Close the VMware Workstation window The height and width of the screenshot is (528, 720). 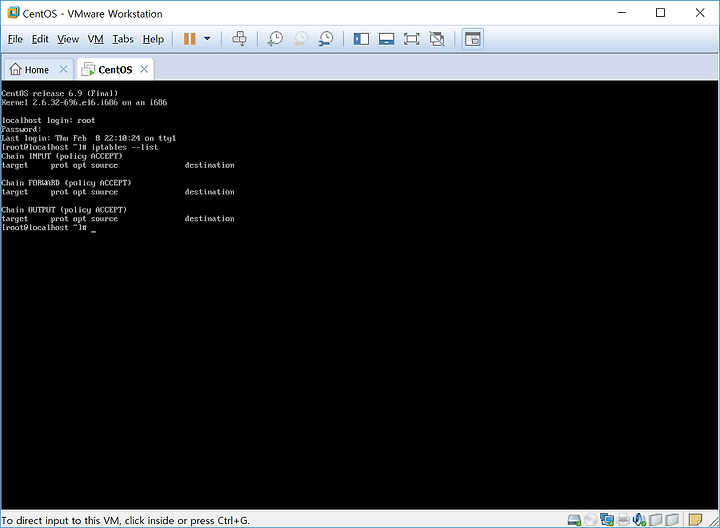pyautogui.click(x=700, y=13)
